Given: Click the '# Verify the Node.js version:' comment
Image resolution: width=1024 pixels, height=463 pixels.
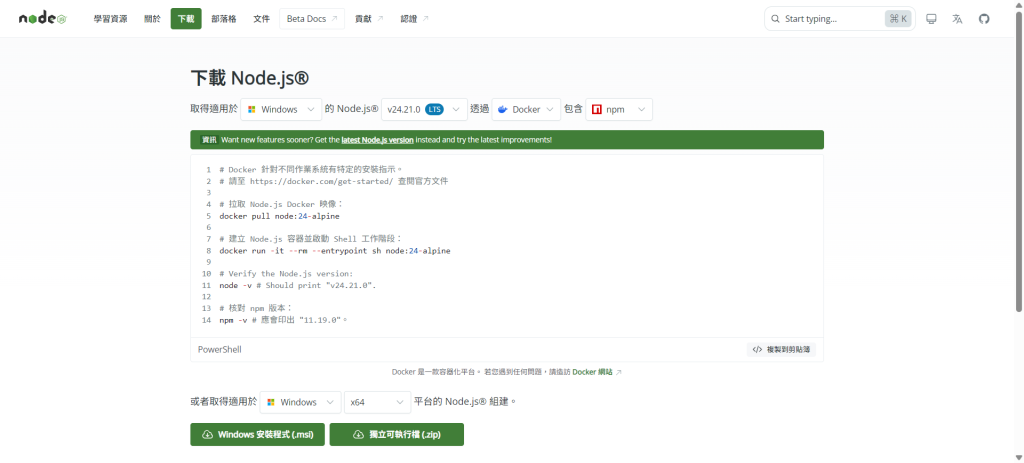Looking at the screenshot, I should coord(286,274).
